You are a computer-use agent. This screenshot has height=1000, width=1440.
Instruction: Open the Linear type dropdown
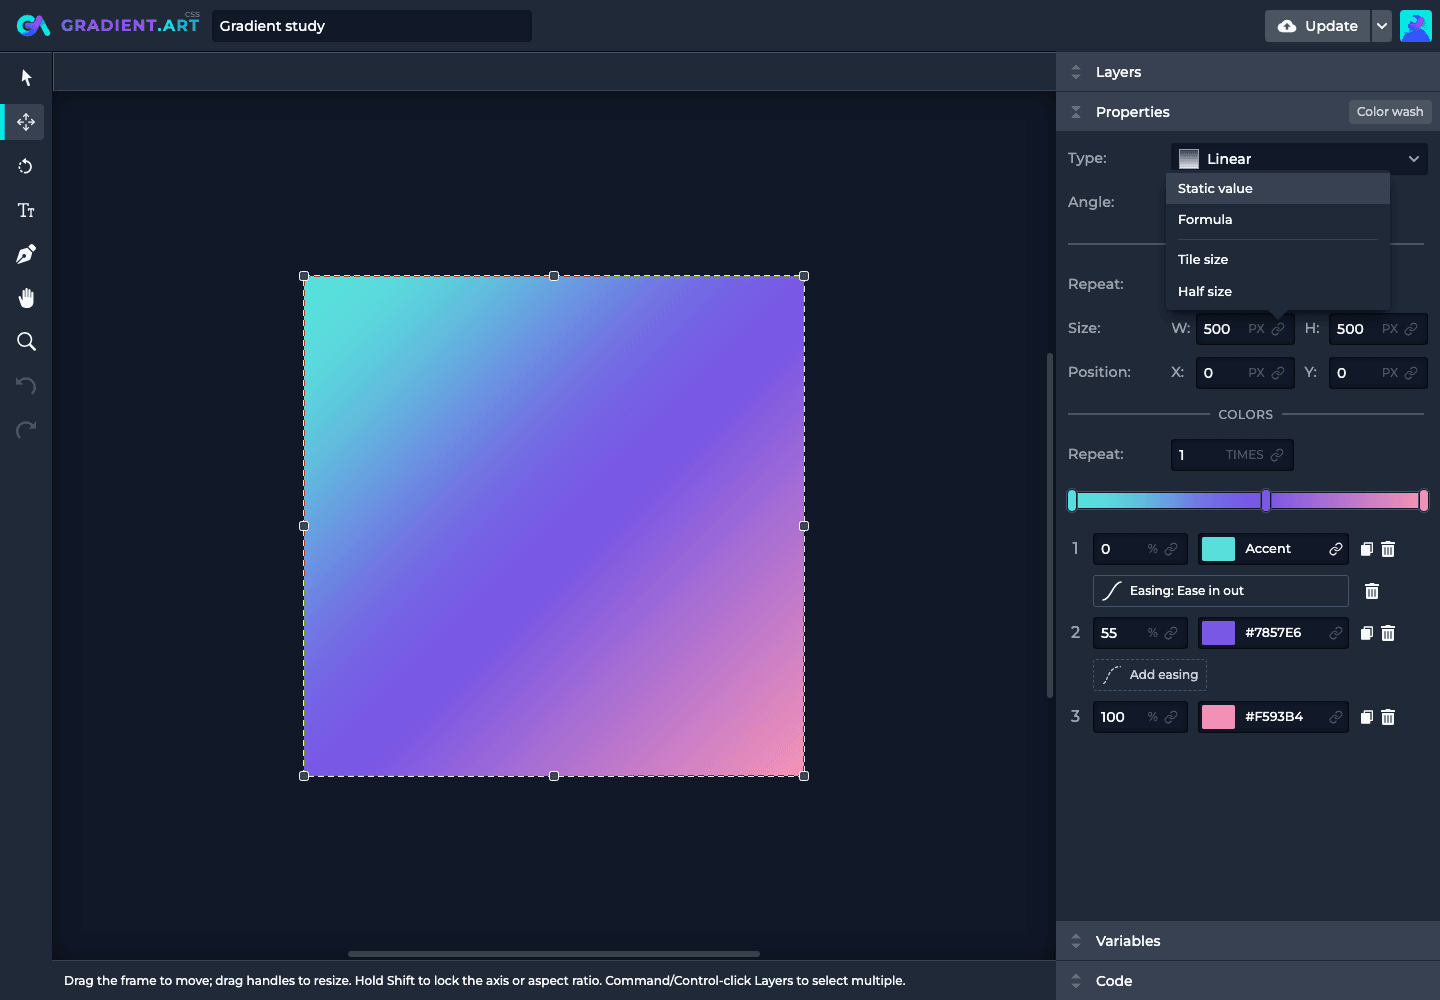click(1299, 159)
